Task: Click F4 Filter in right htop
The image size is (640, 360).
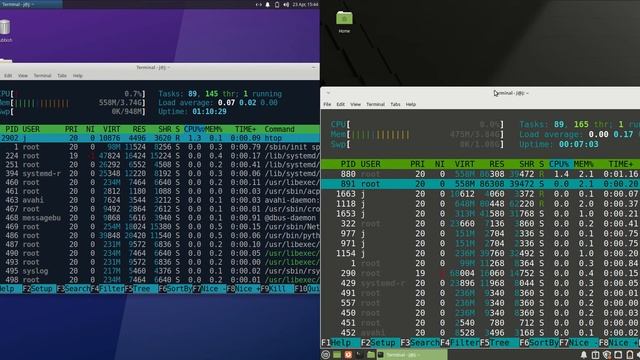Action: tap(459, 343)
